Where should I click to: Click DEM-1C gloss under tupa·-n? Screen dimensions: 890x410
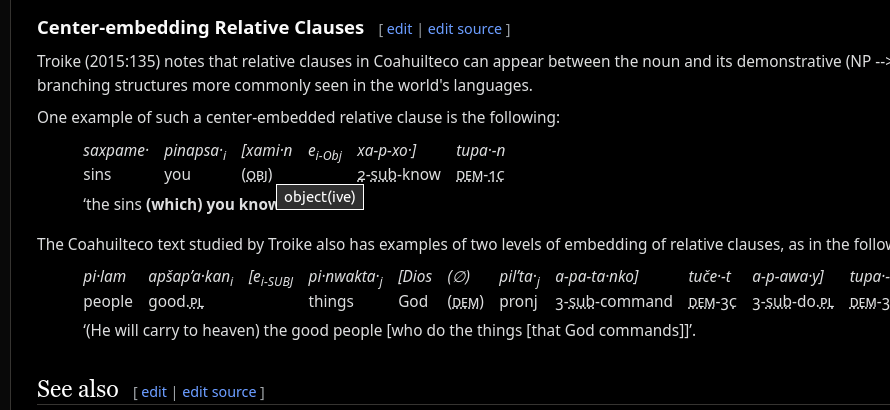(x=480, y=177)
